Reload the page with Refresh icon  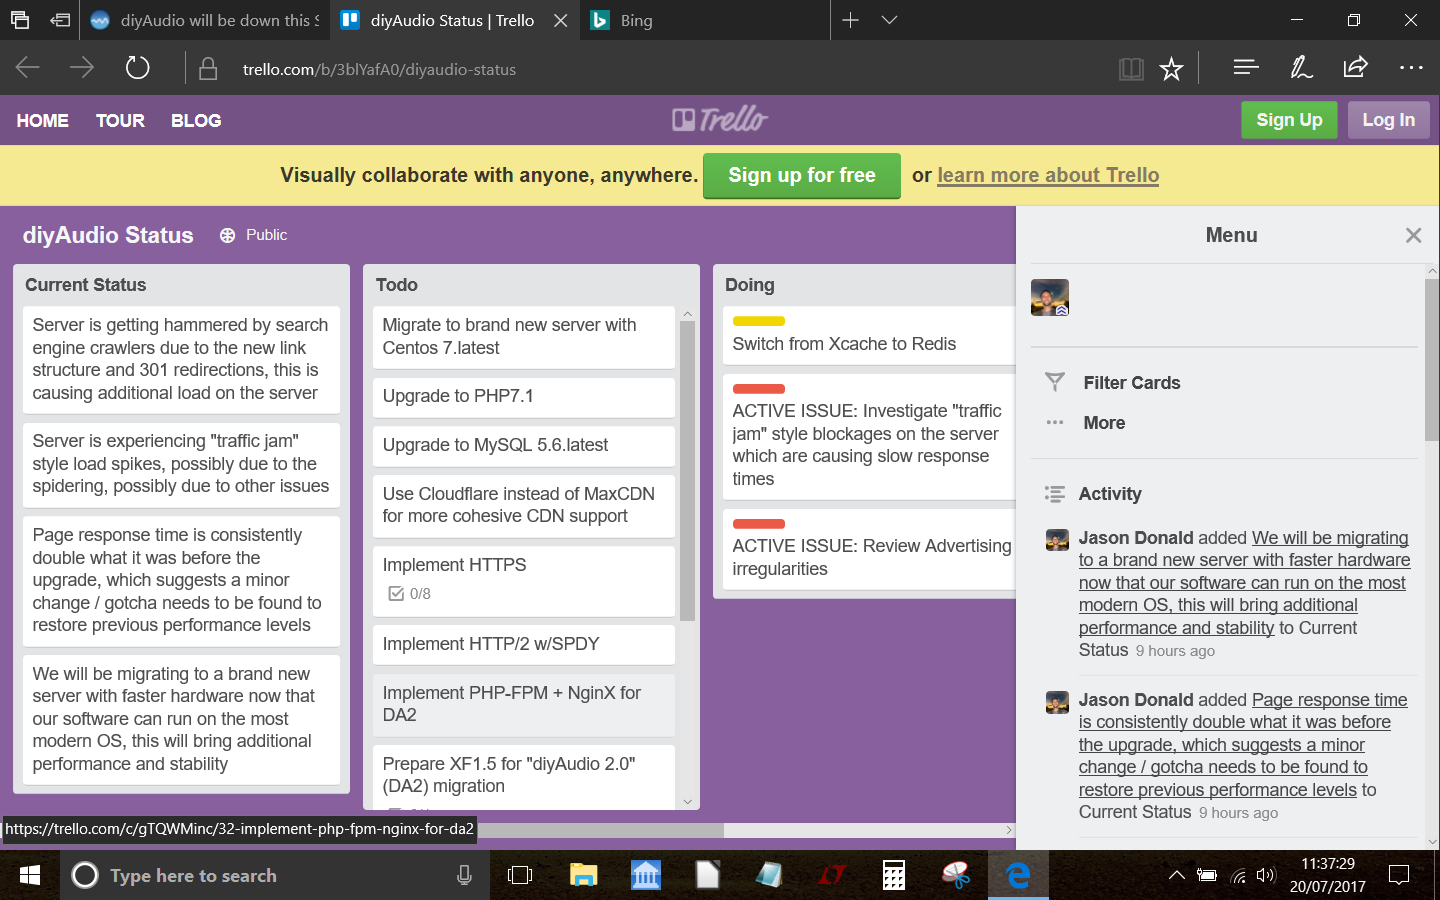(137, 68)
